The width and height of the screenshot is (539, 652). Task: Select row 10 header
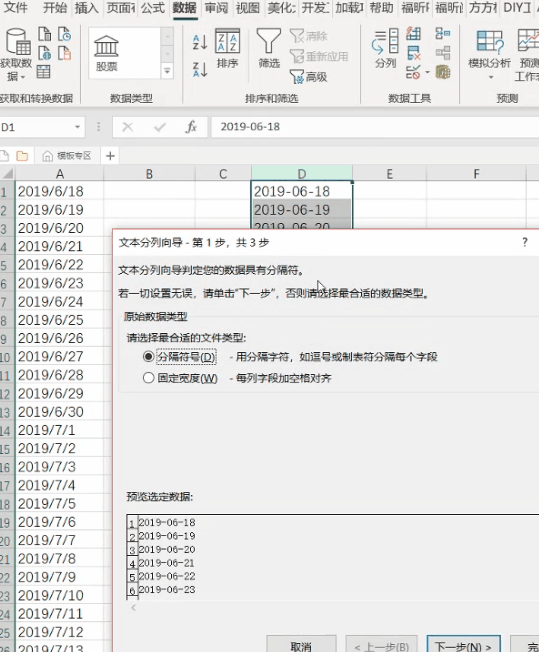[x=5, y=357]
